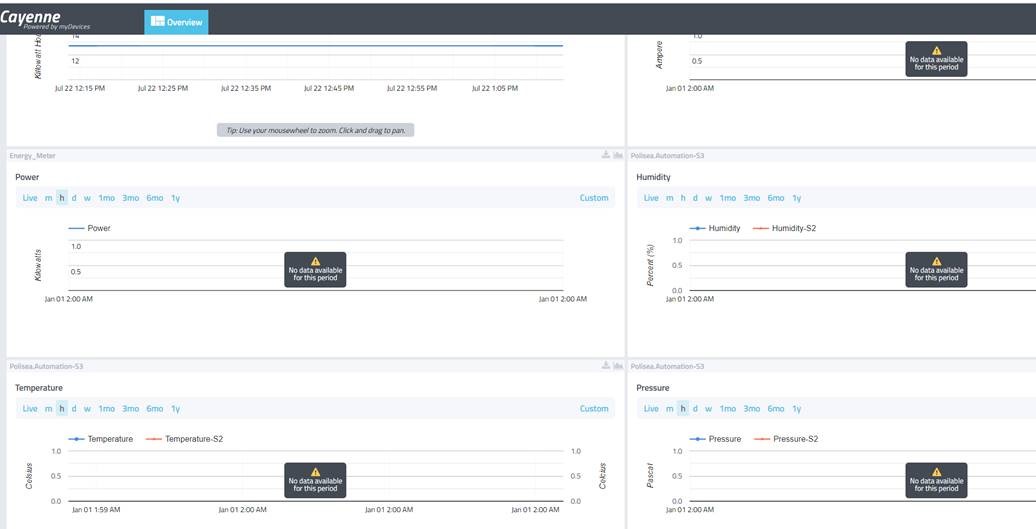Select 3mo range in Power chart

(x=131, y=197)
